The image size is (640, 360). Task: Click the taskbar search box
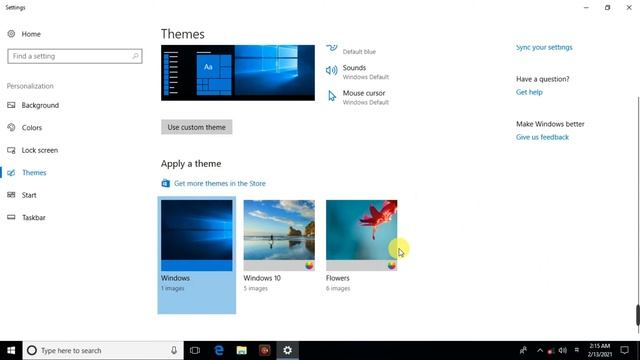click(x=103, y=350)
